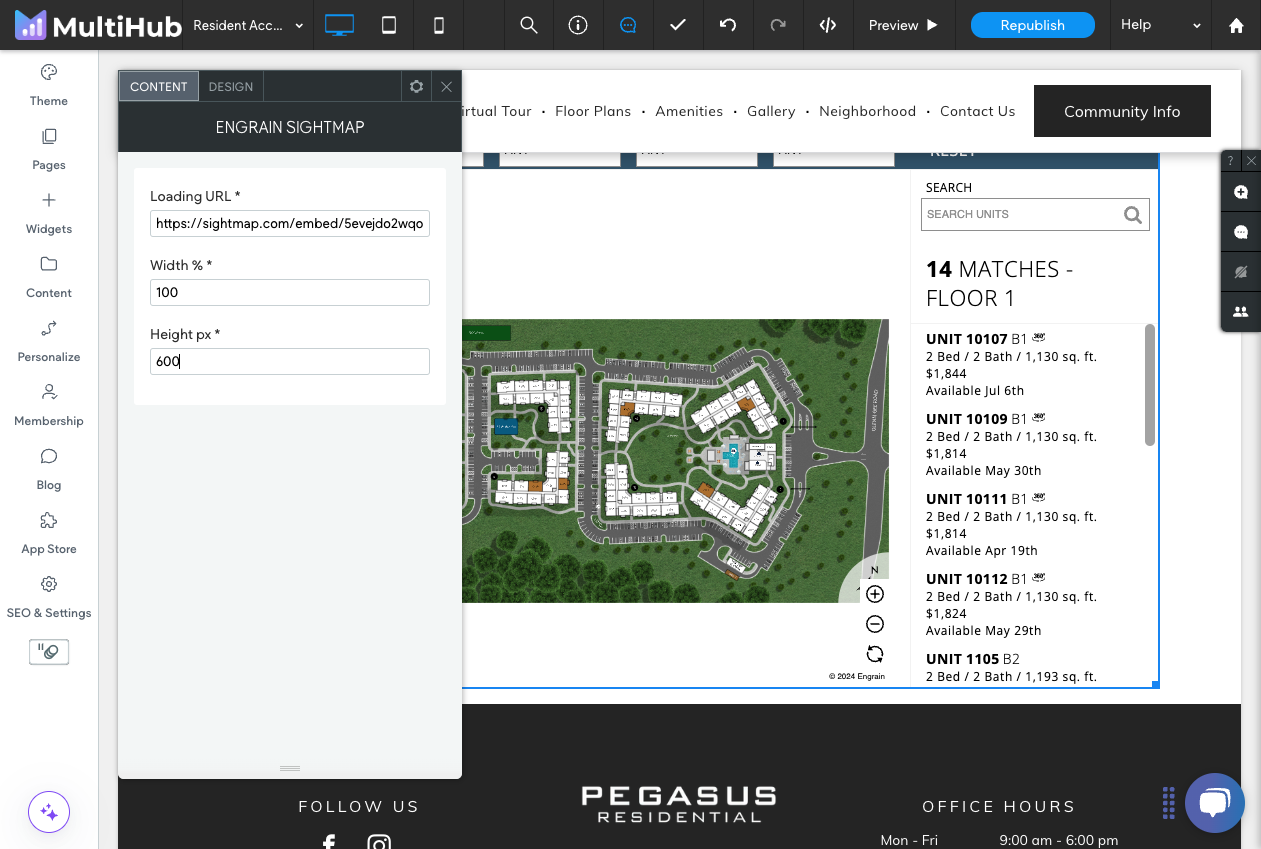Open the live chat bubble

click(1214, 802)
